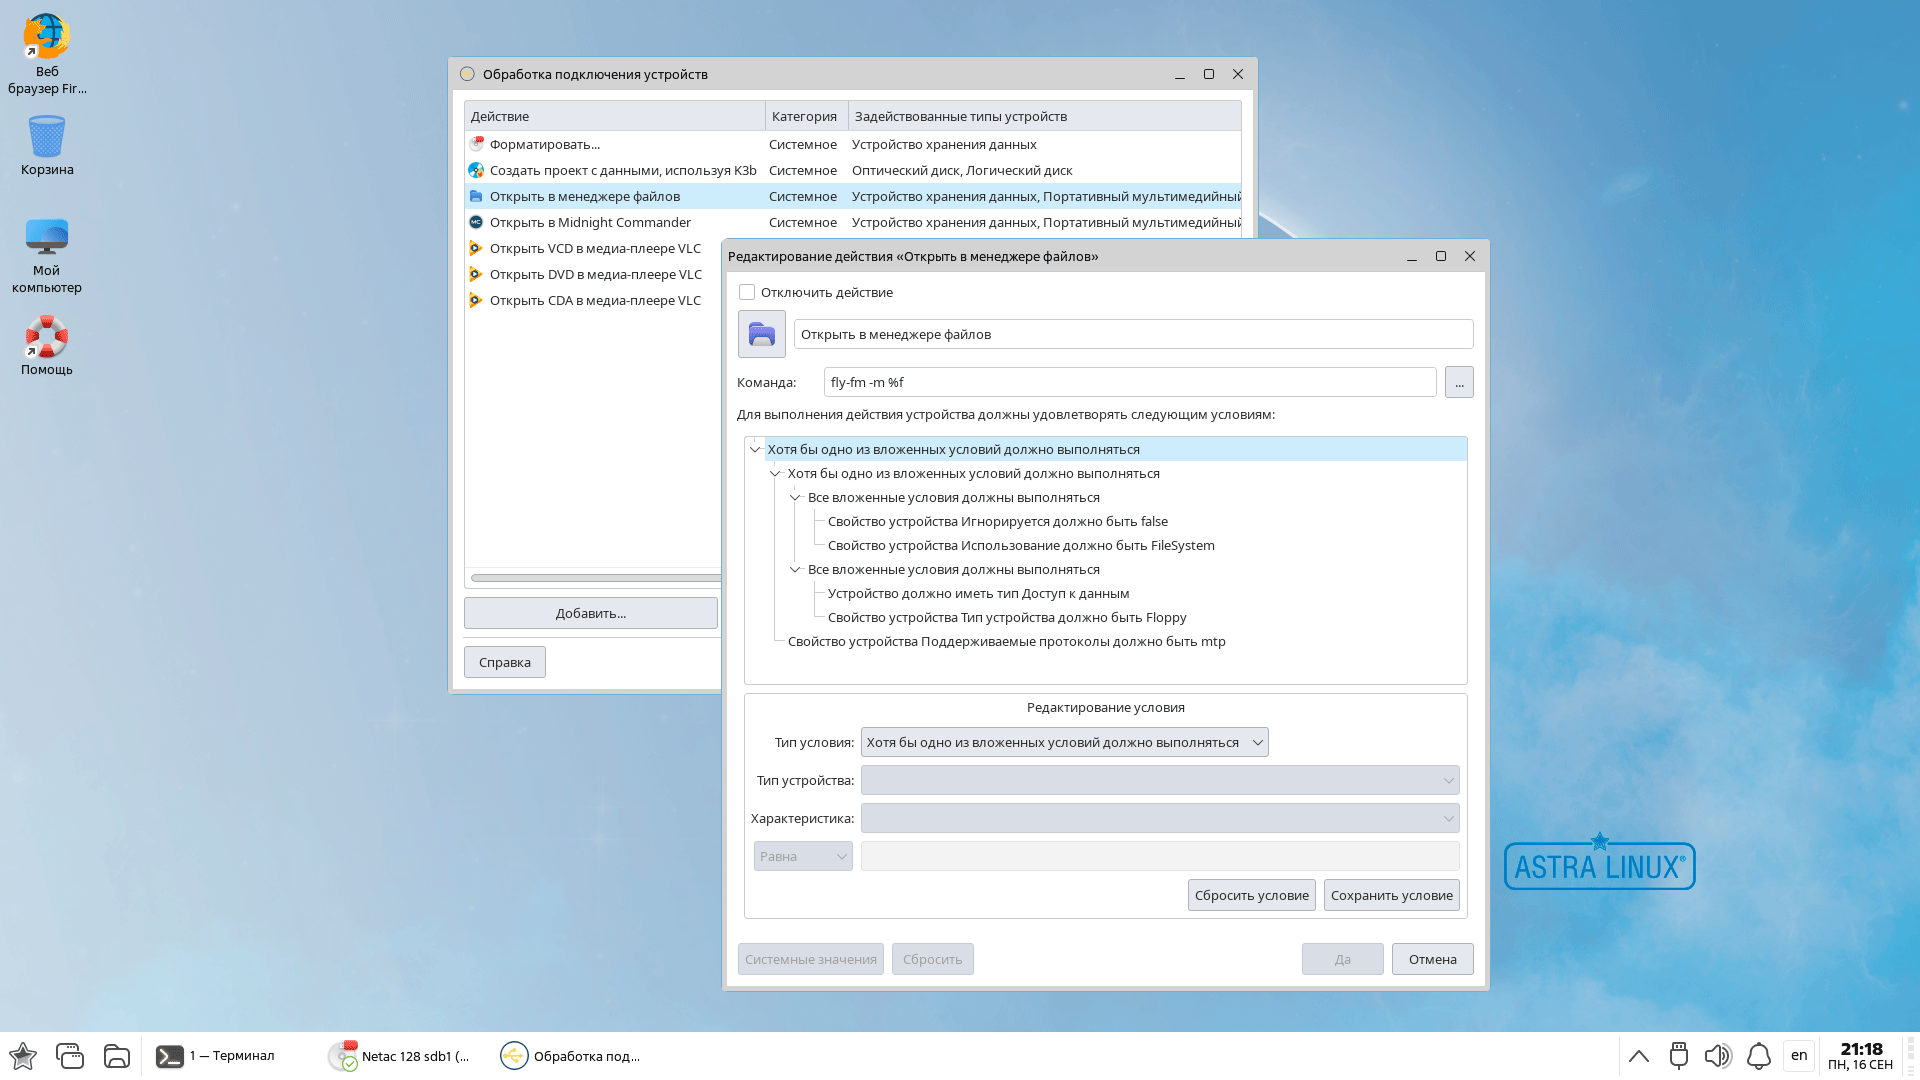Collapse first nested all-conditions node
This screenshot has width=1920, height=1080.
[795, 498]
